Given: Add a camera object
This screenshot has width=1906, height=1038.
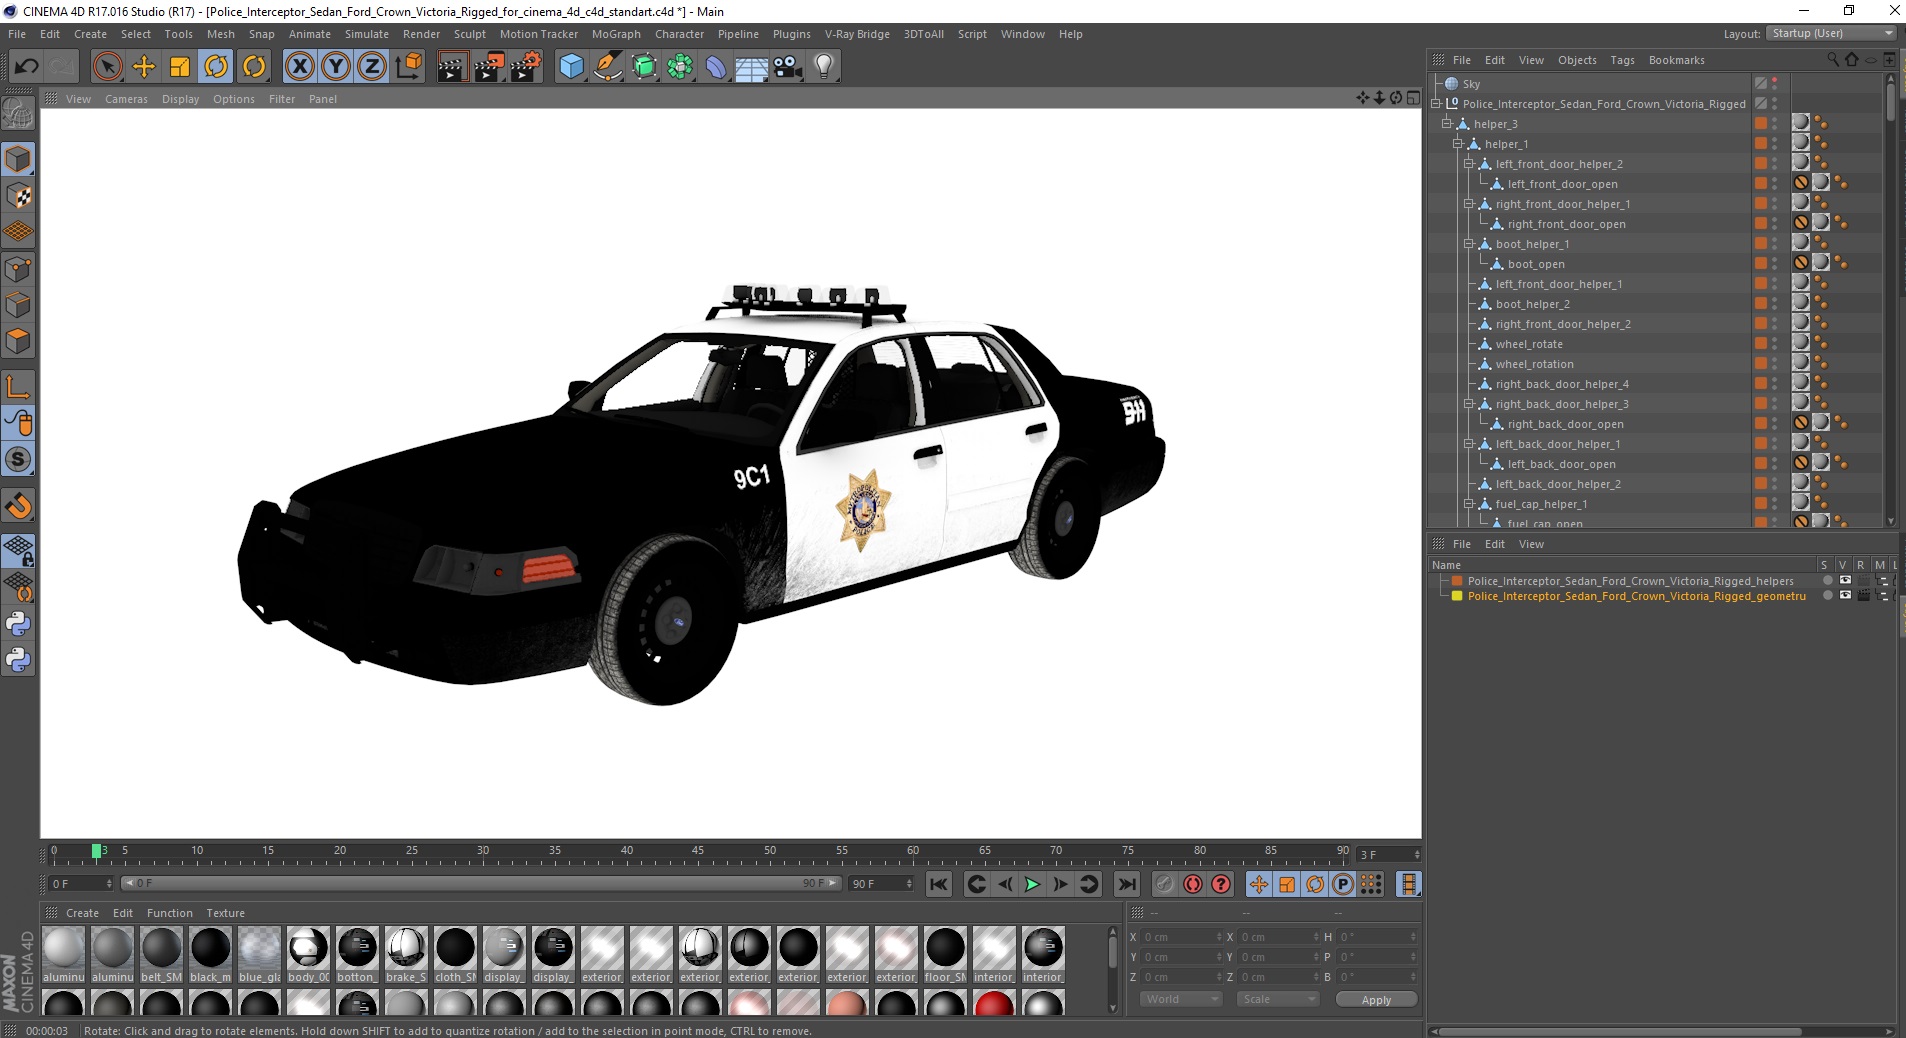Looking at the screenshot, I should pos(788,67).
